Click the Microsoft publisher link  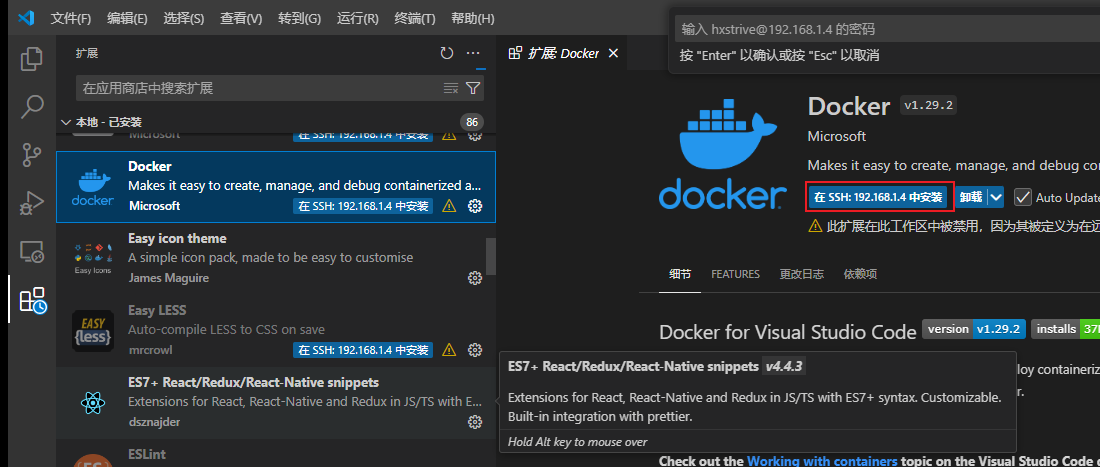pyautogui.click(x=836, y=136)
